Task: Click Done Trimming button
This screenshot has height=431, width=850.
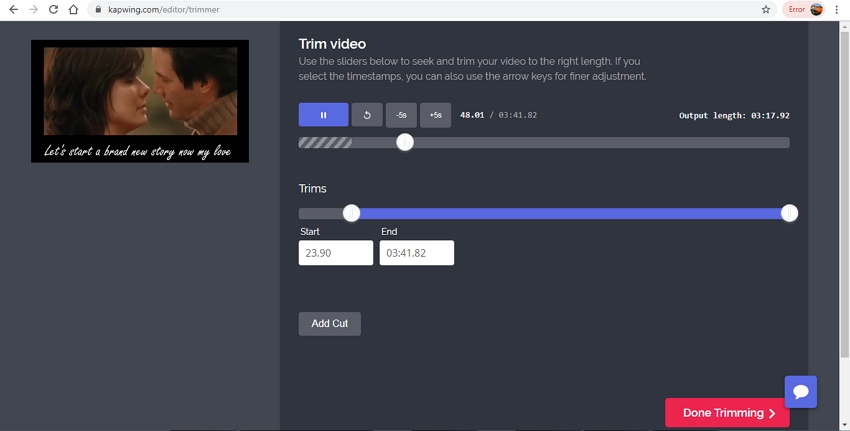Action: [x=727, y=413]
